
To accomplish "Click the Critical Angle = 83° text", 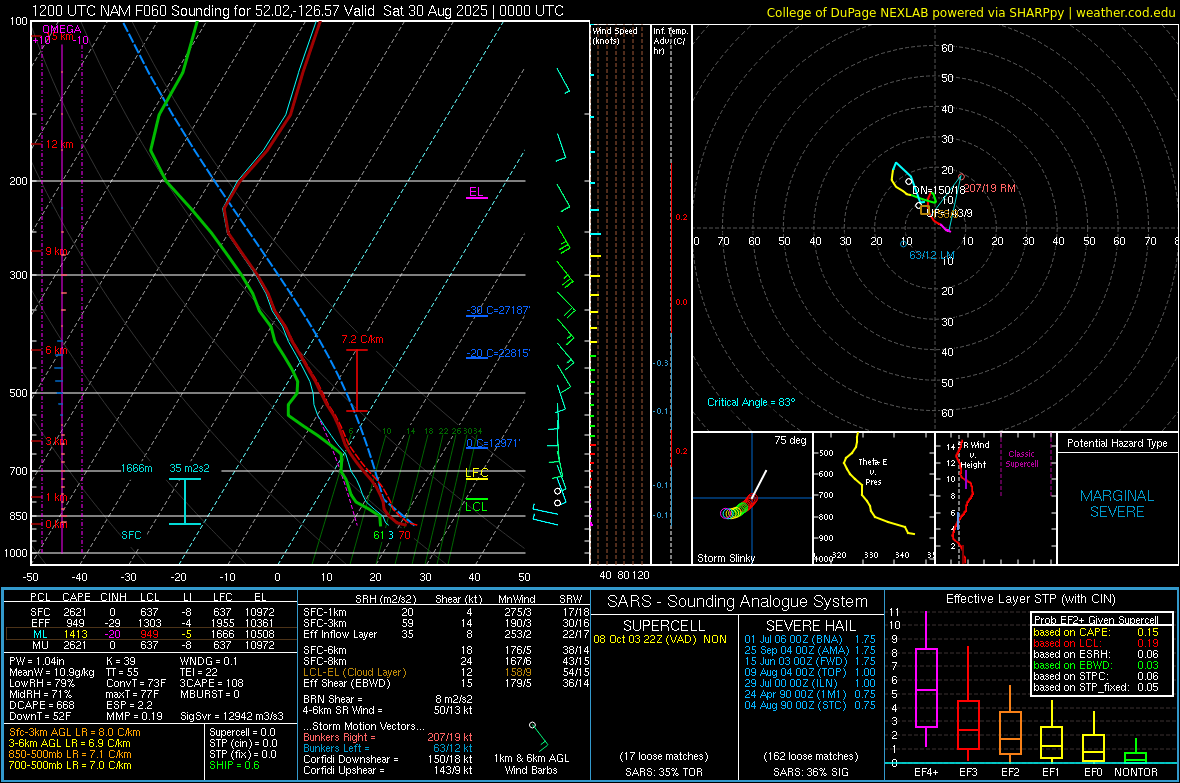I will point(751,402).
